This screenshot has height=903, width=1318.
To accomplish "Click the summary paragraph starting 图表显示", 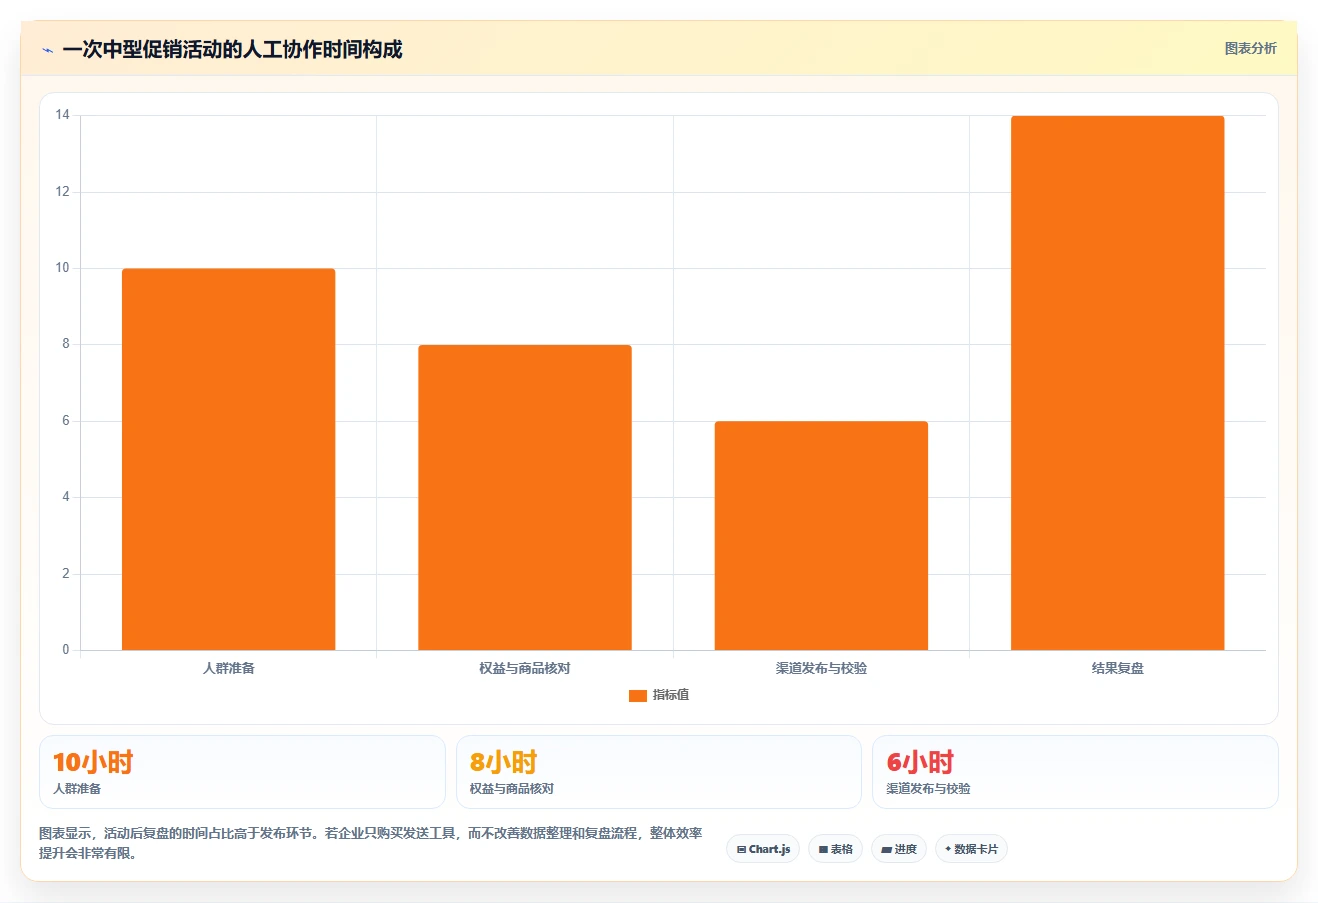I will click(x=371, y=843).
